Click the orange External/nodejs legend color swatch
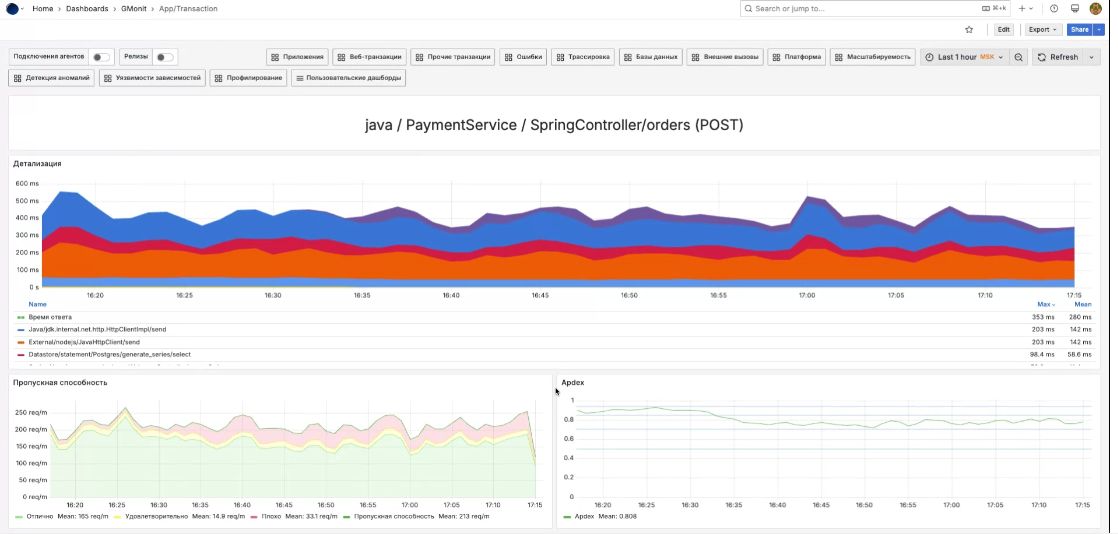The image size is (1118, 534). (x=21, y=342)
